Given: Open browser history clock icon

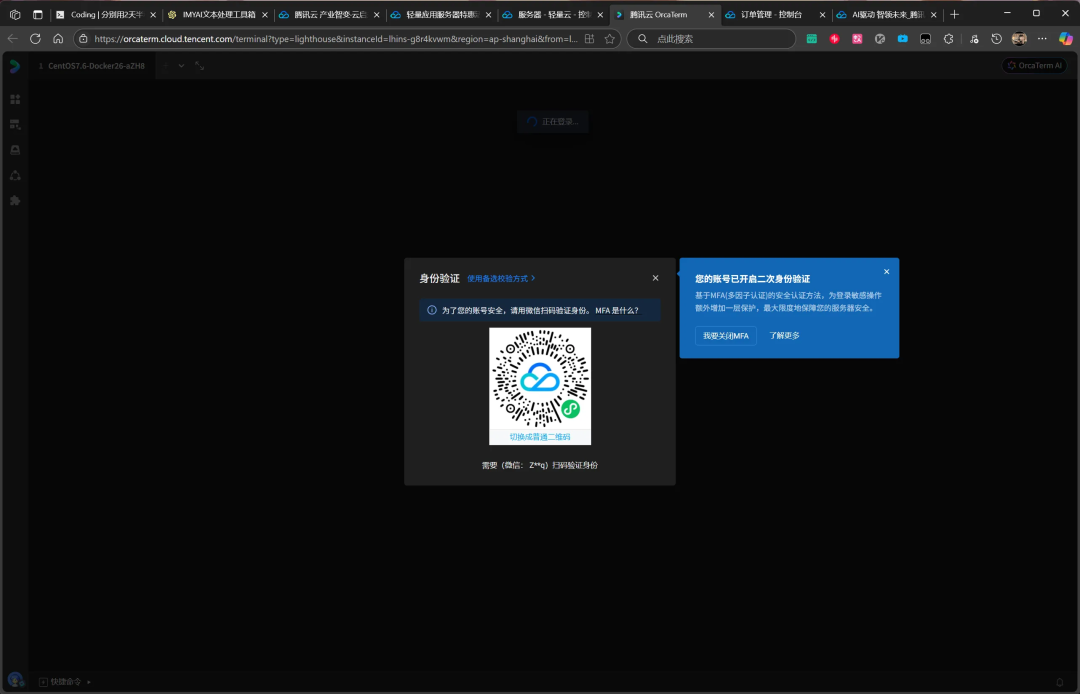Looking at the screenshot, I should click(997, 39).
